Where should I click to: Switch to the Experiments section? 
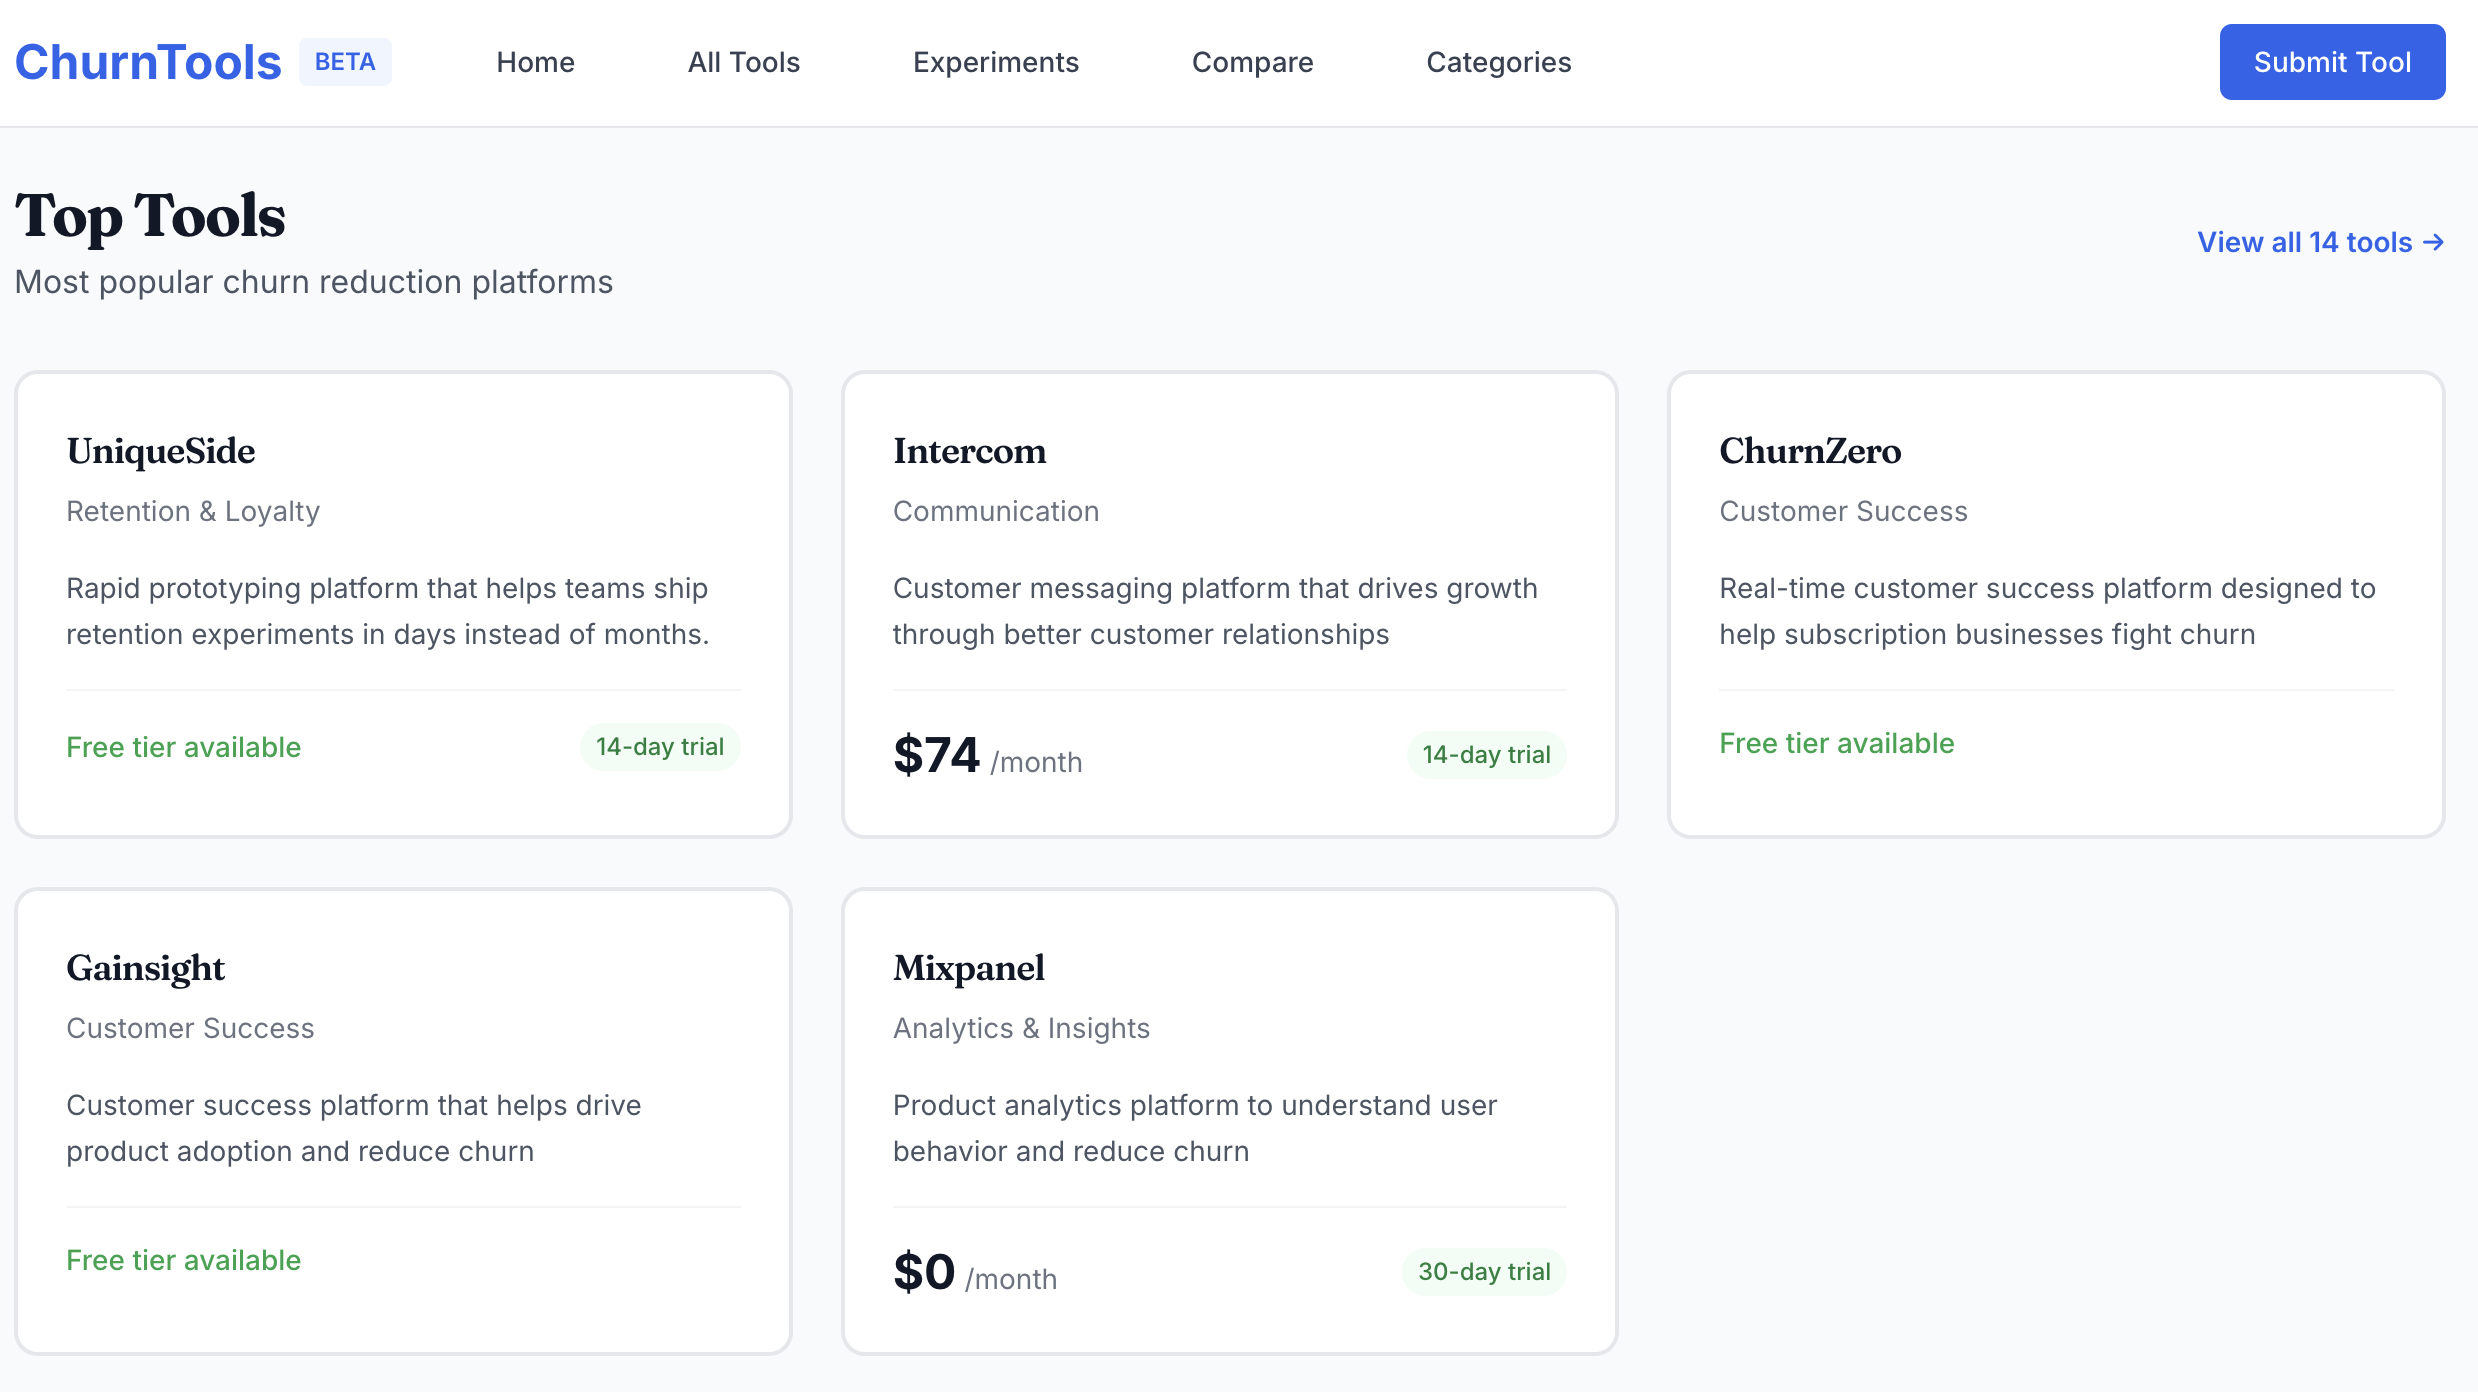[996, 62]
